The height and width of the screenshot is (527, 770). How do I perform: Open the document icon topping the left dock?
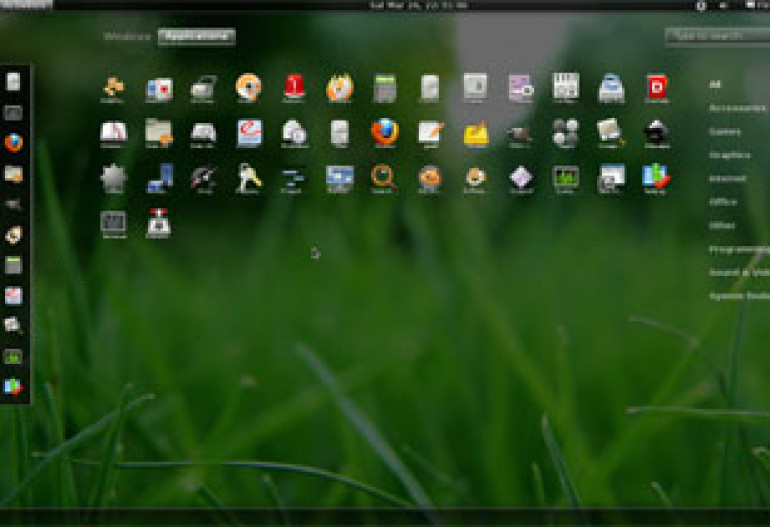pos(13,82)
